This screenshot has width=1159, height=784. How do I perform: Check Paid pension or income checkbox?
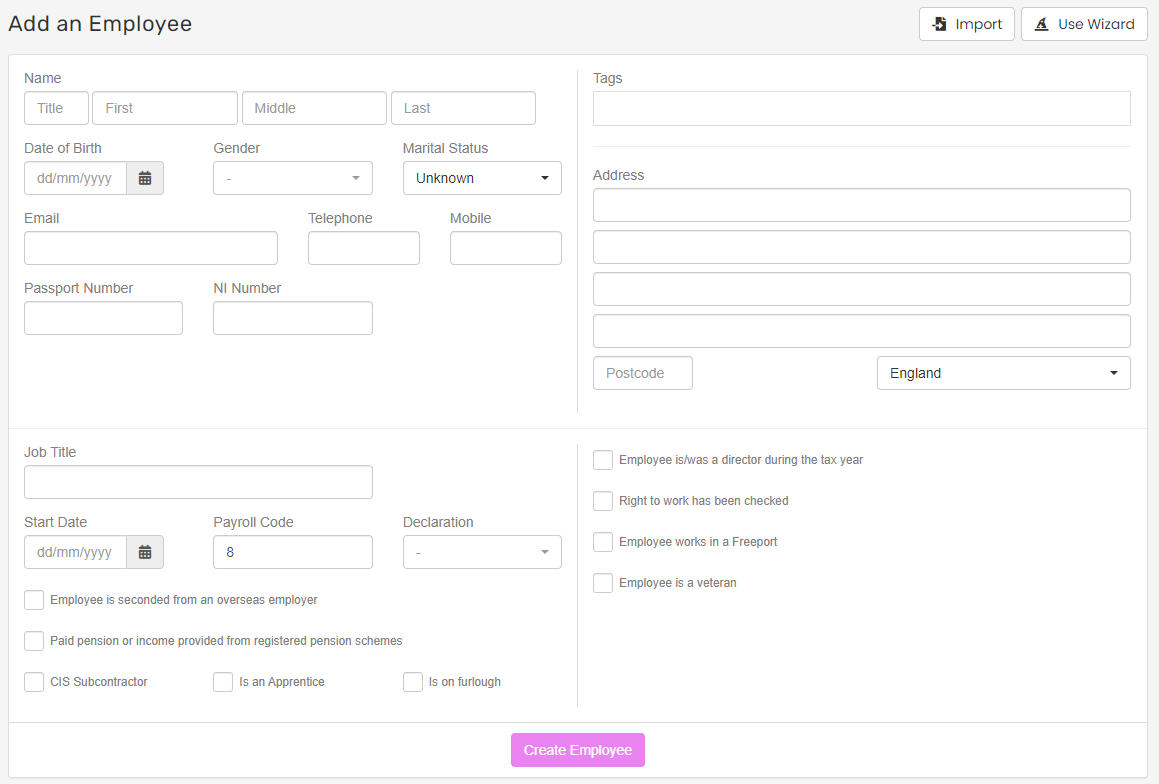34,641
